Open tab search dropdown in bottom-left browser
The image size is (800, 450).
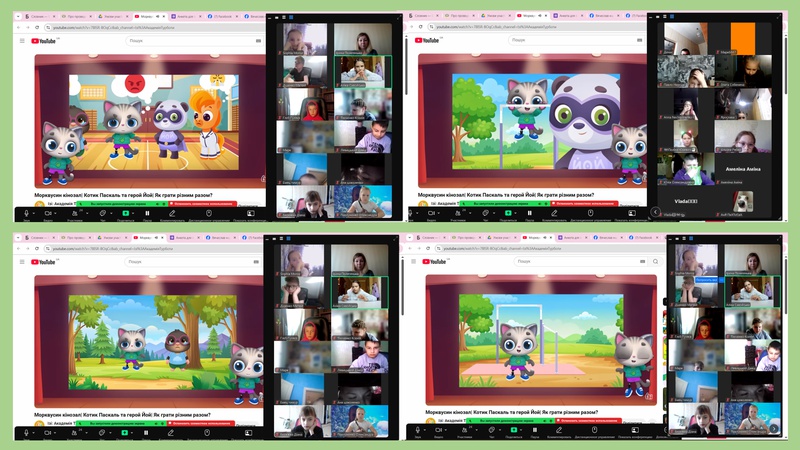click(x=18, y=237)
